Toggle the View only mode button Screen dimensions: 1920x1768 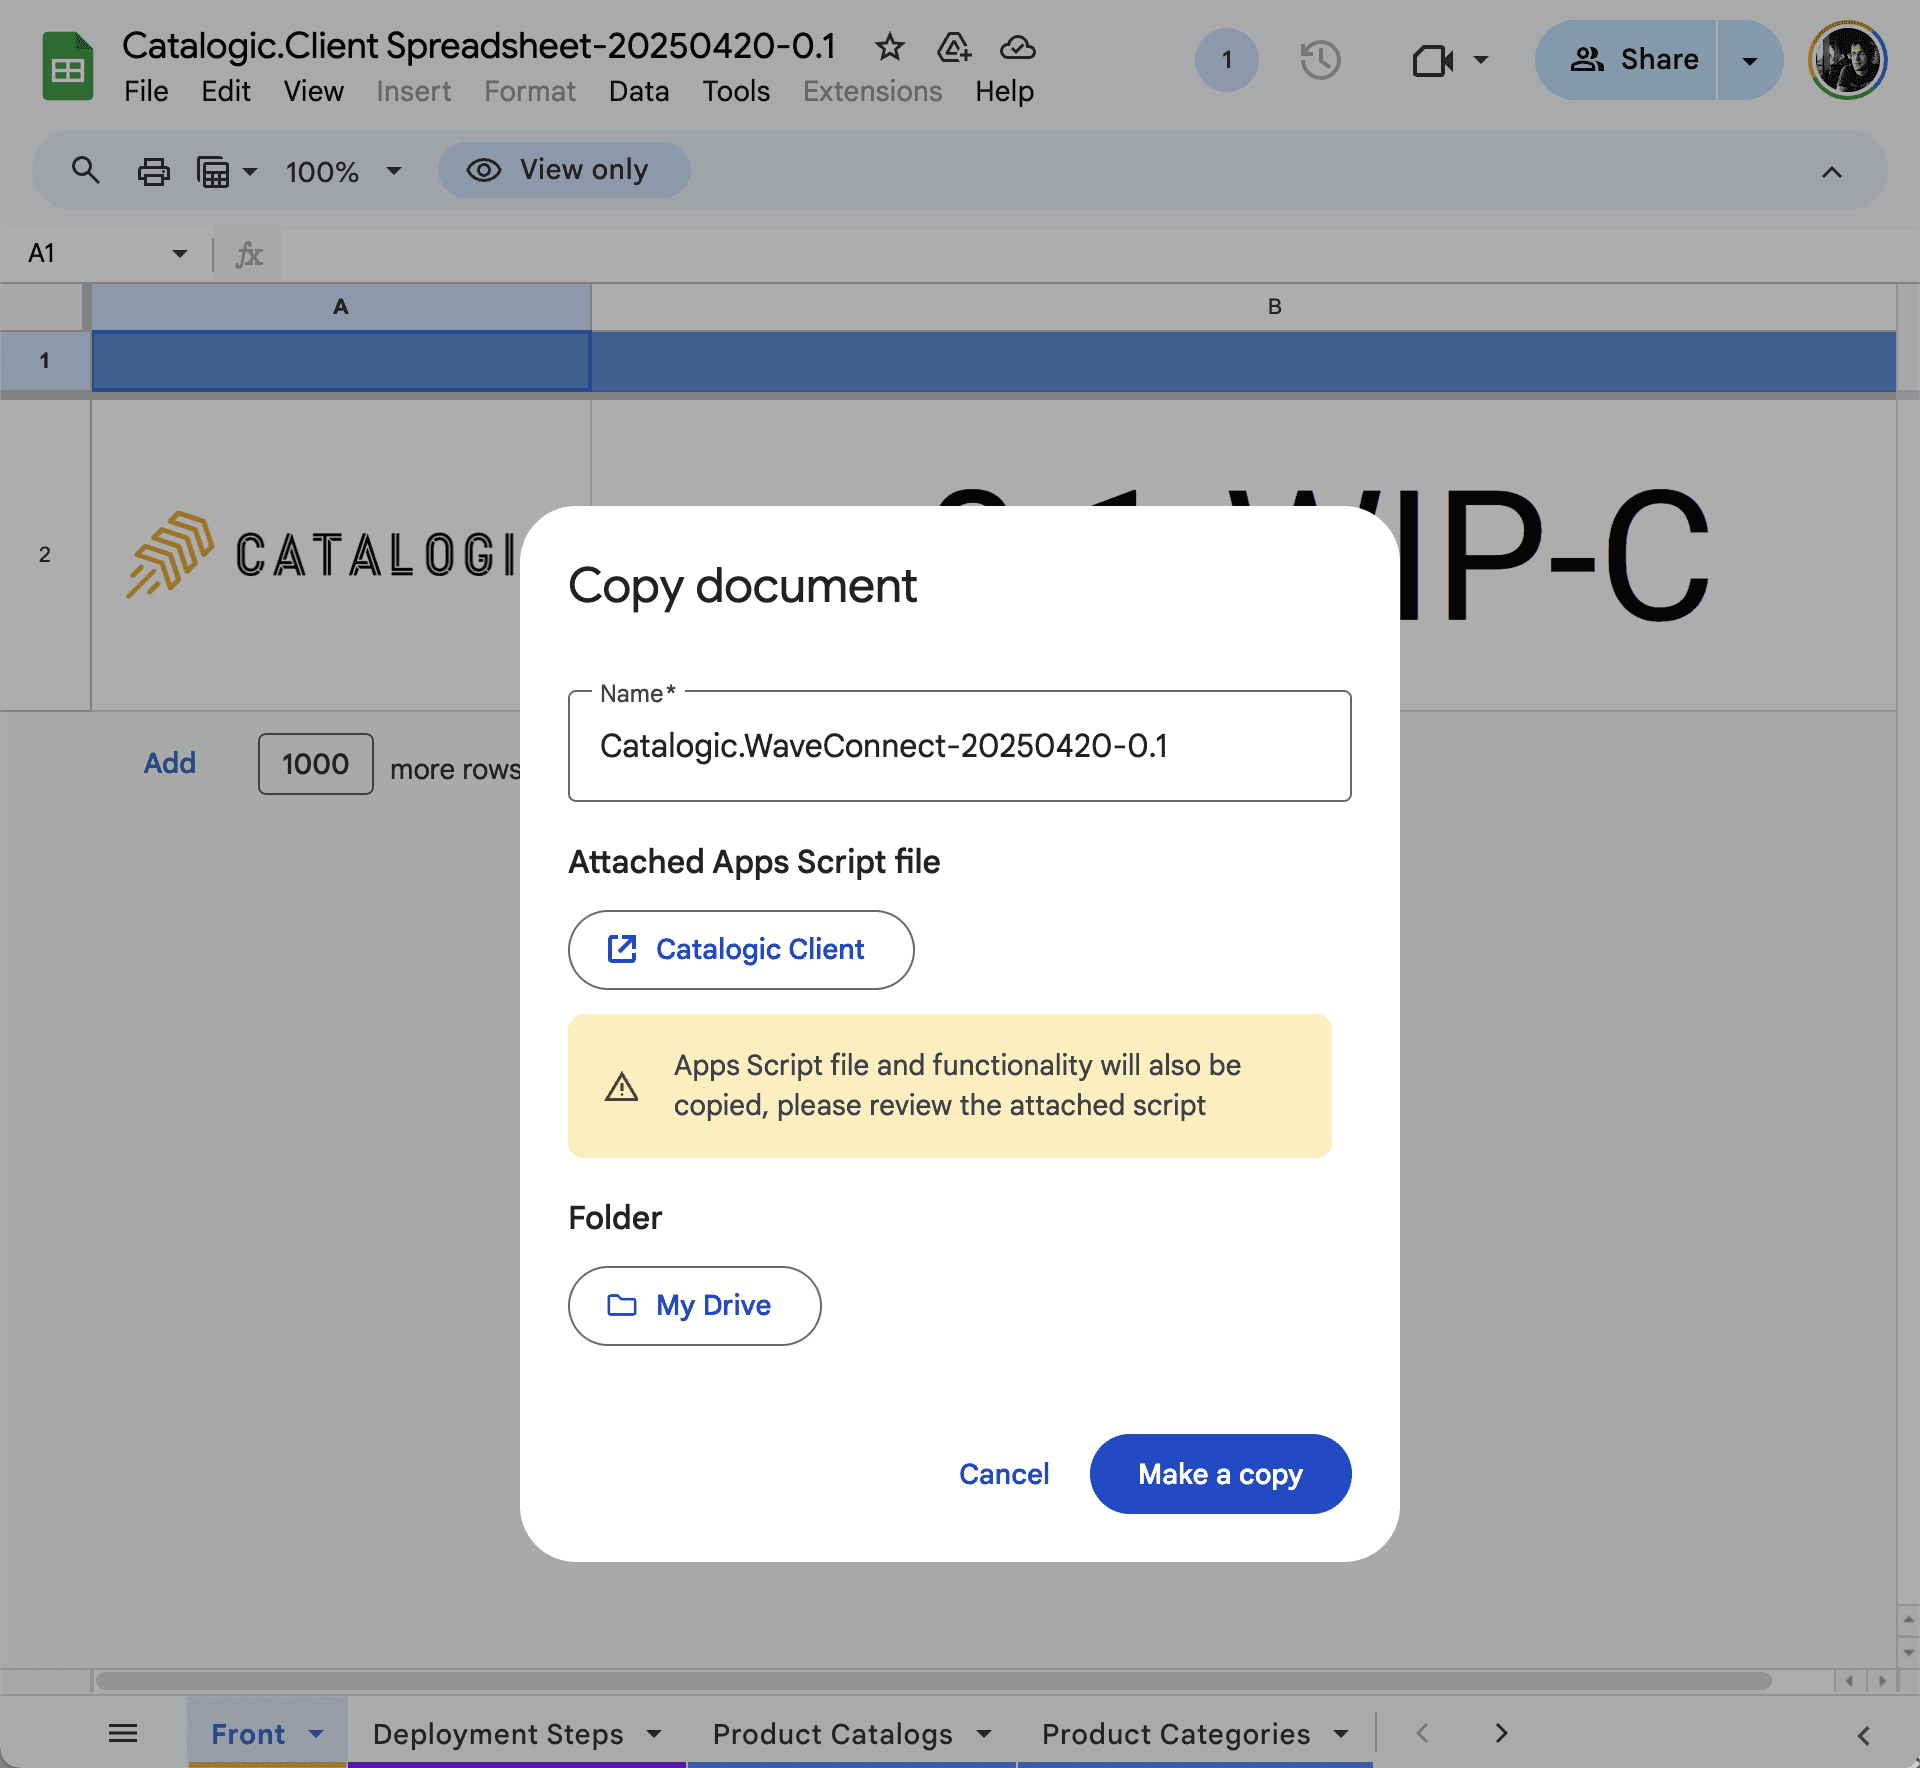(x=563, y=170)
